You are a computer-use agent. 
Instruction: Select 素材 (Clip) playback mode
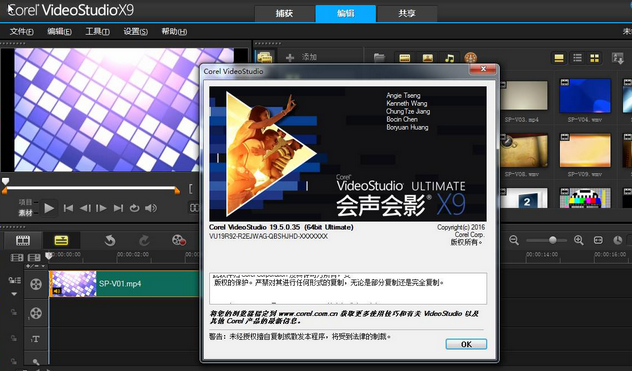pos(25,213)
